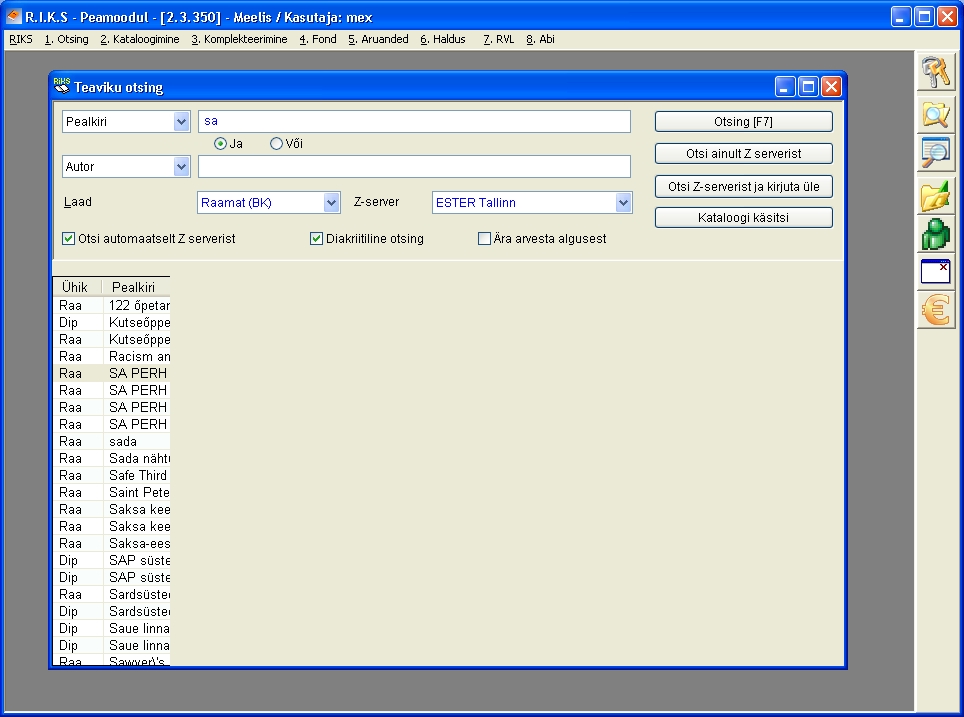Viewport: 964px width, 717px height.
Task: Click the orange euro sign icon
Action: click(x=936, y=310)
